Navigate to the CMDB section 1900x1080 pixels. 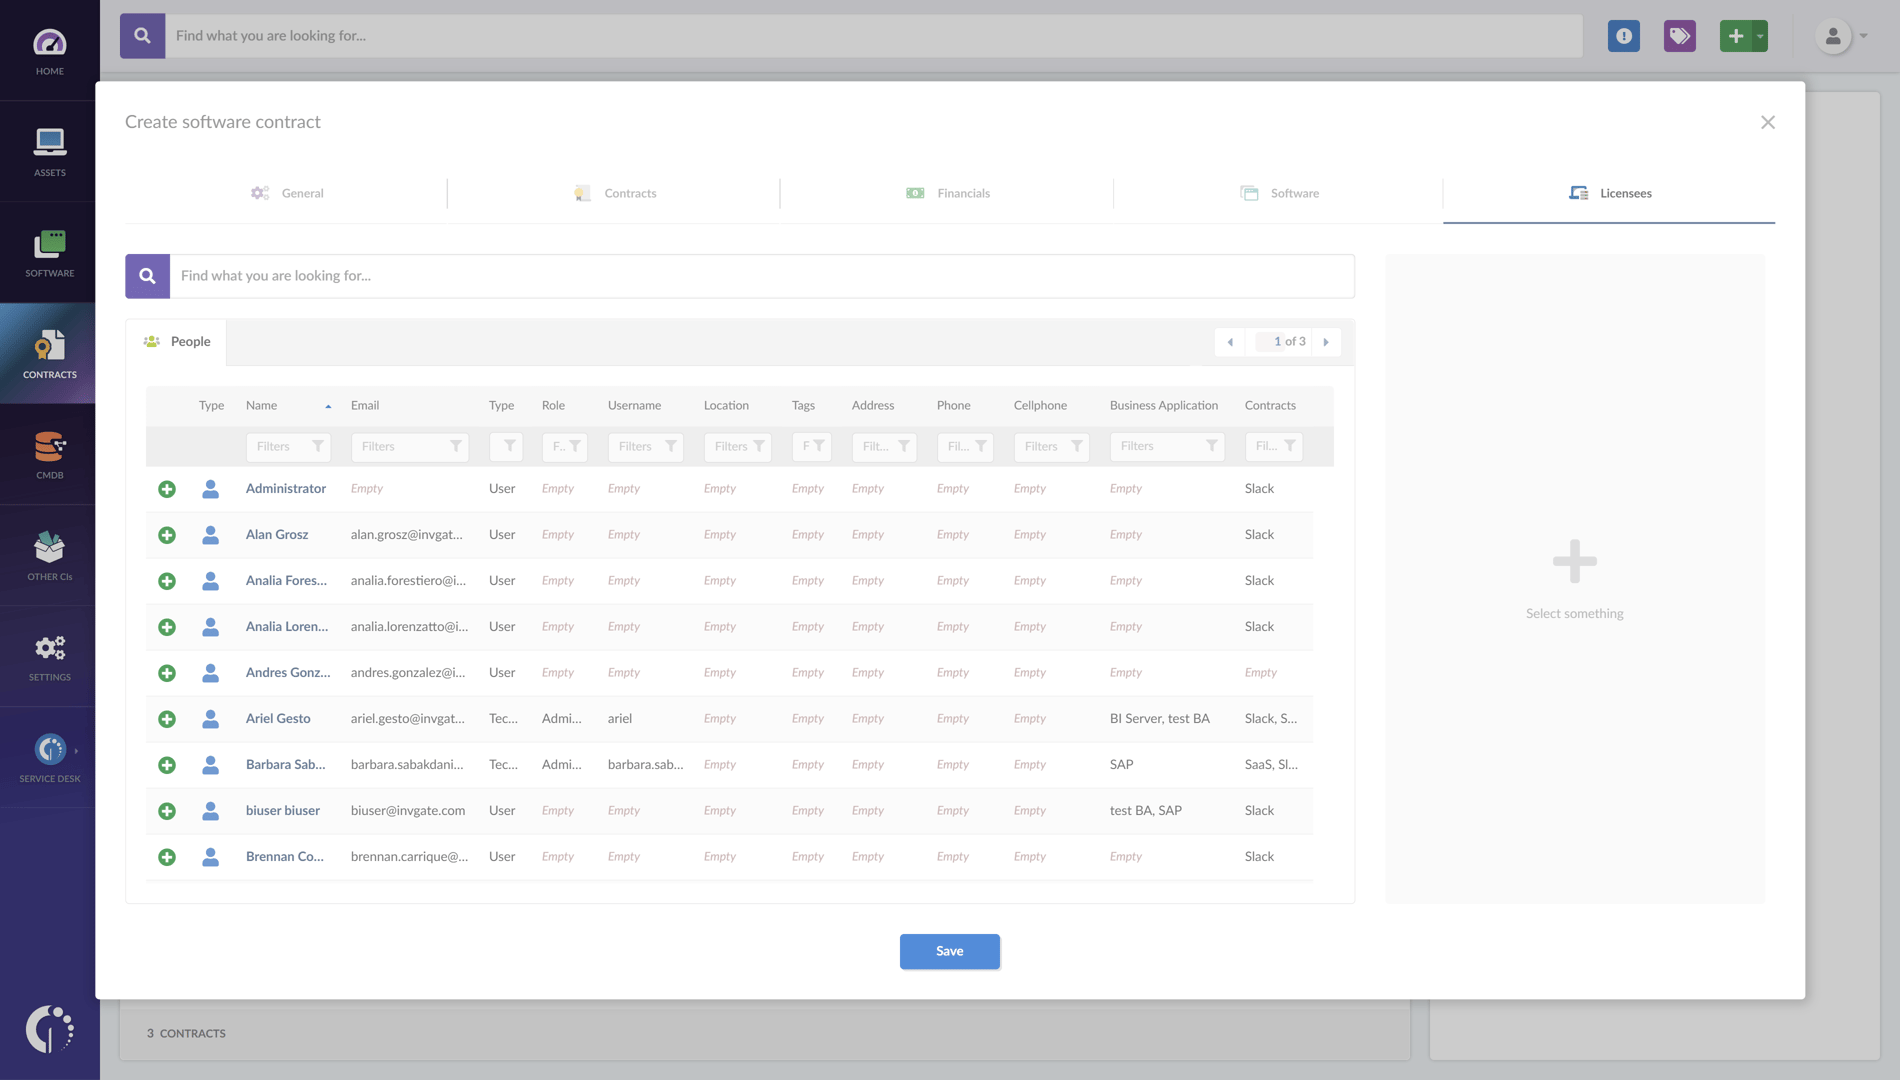coord(49,453)
